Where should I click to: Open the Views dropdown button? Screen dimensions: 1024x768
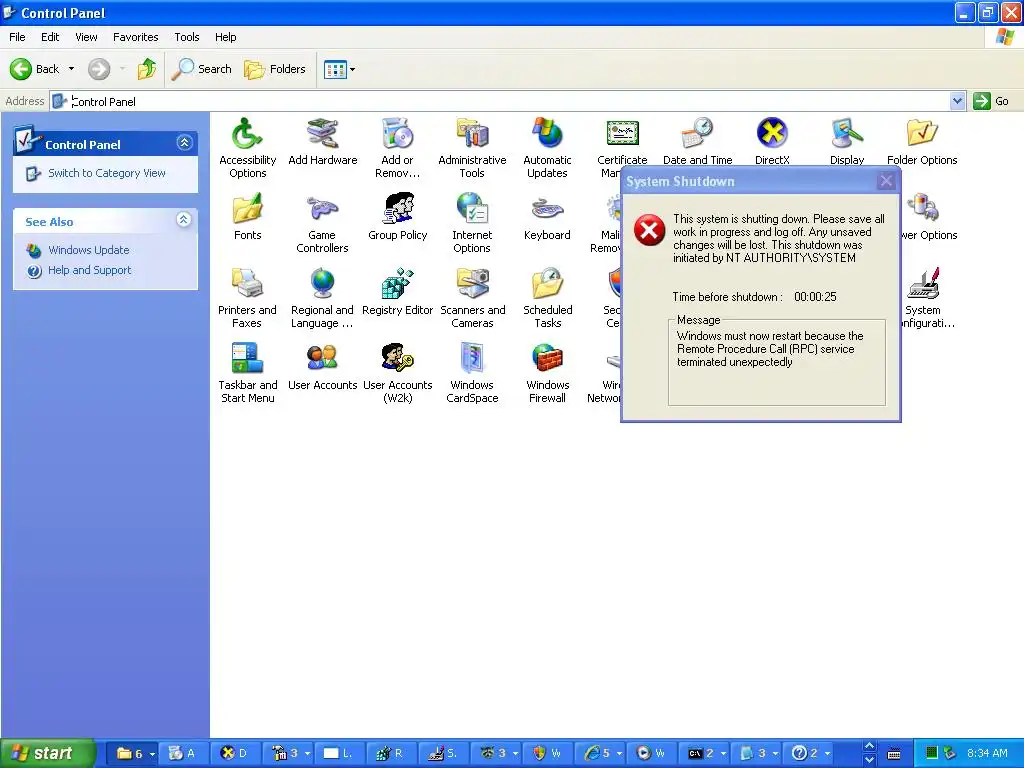click(x=340, y=69)
